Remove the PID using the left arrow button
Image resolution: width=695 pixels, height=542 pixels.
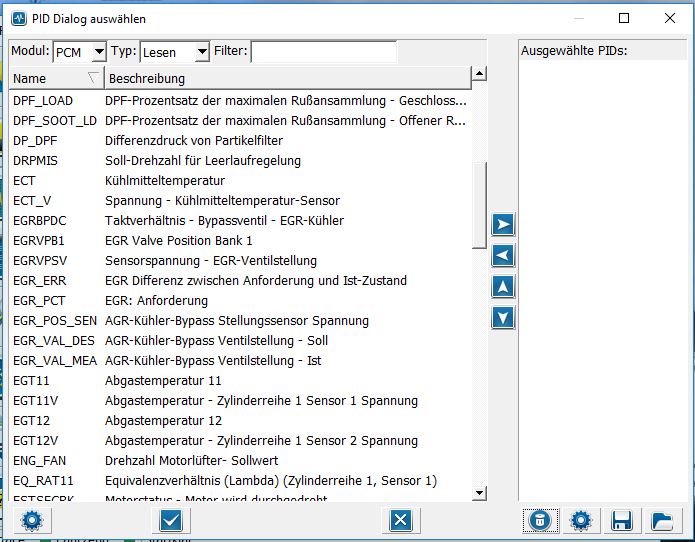pyautogui.click(x=504, y=255)
